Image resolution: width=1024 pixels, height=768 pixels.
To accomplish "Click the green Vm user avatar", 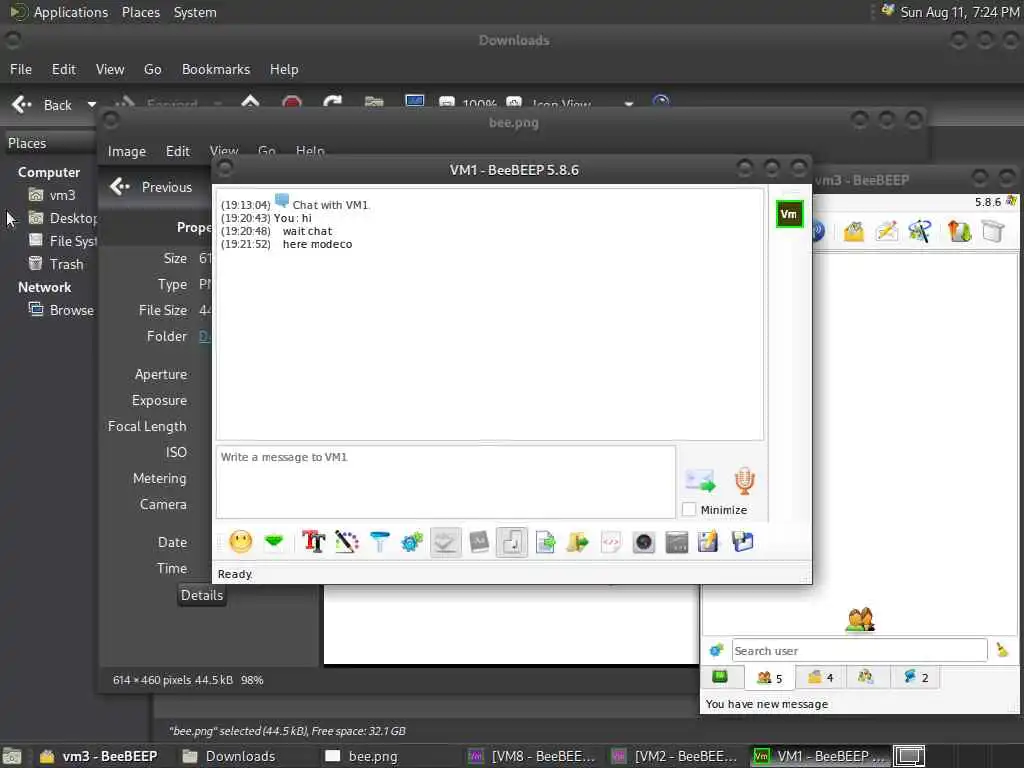I will tap(789, 214).
